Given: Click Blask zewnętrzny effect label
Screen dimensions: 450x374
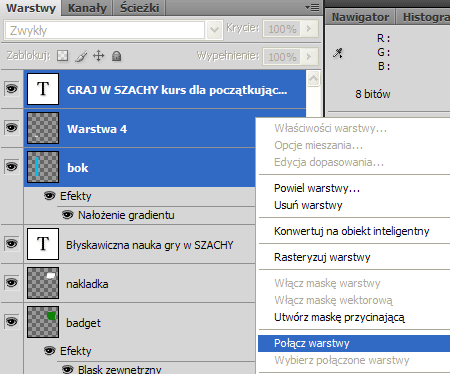Looking at the screenshot, I should [120, 369].
